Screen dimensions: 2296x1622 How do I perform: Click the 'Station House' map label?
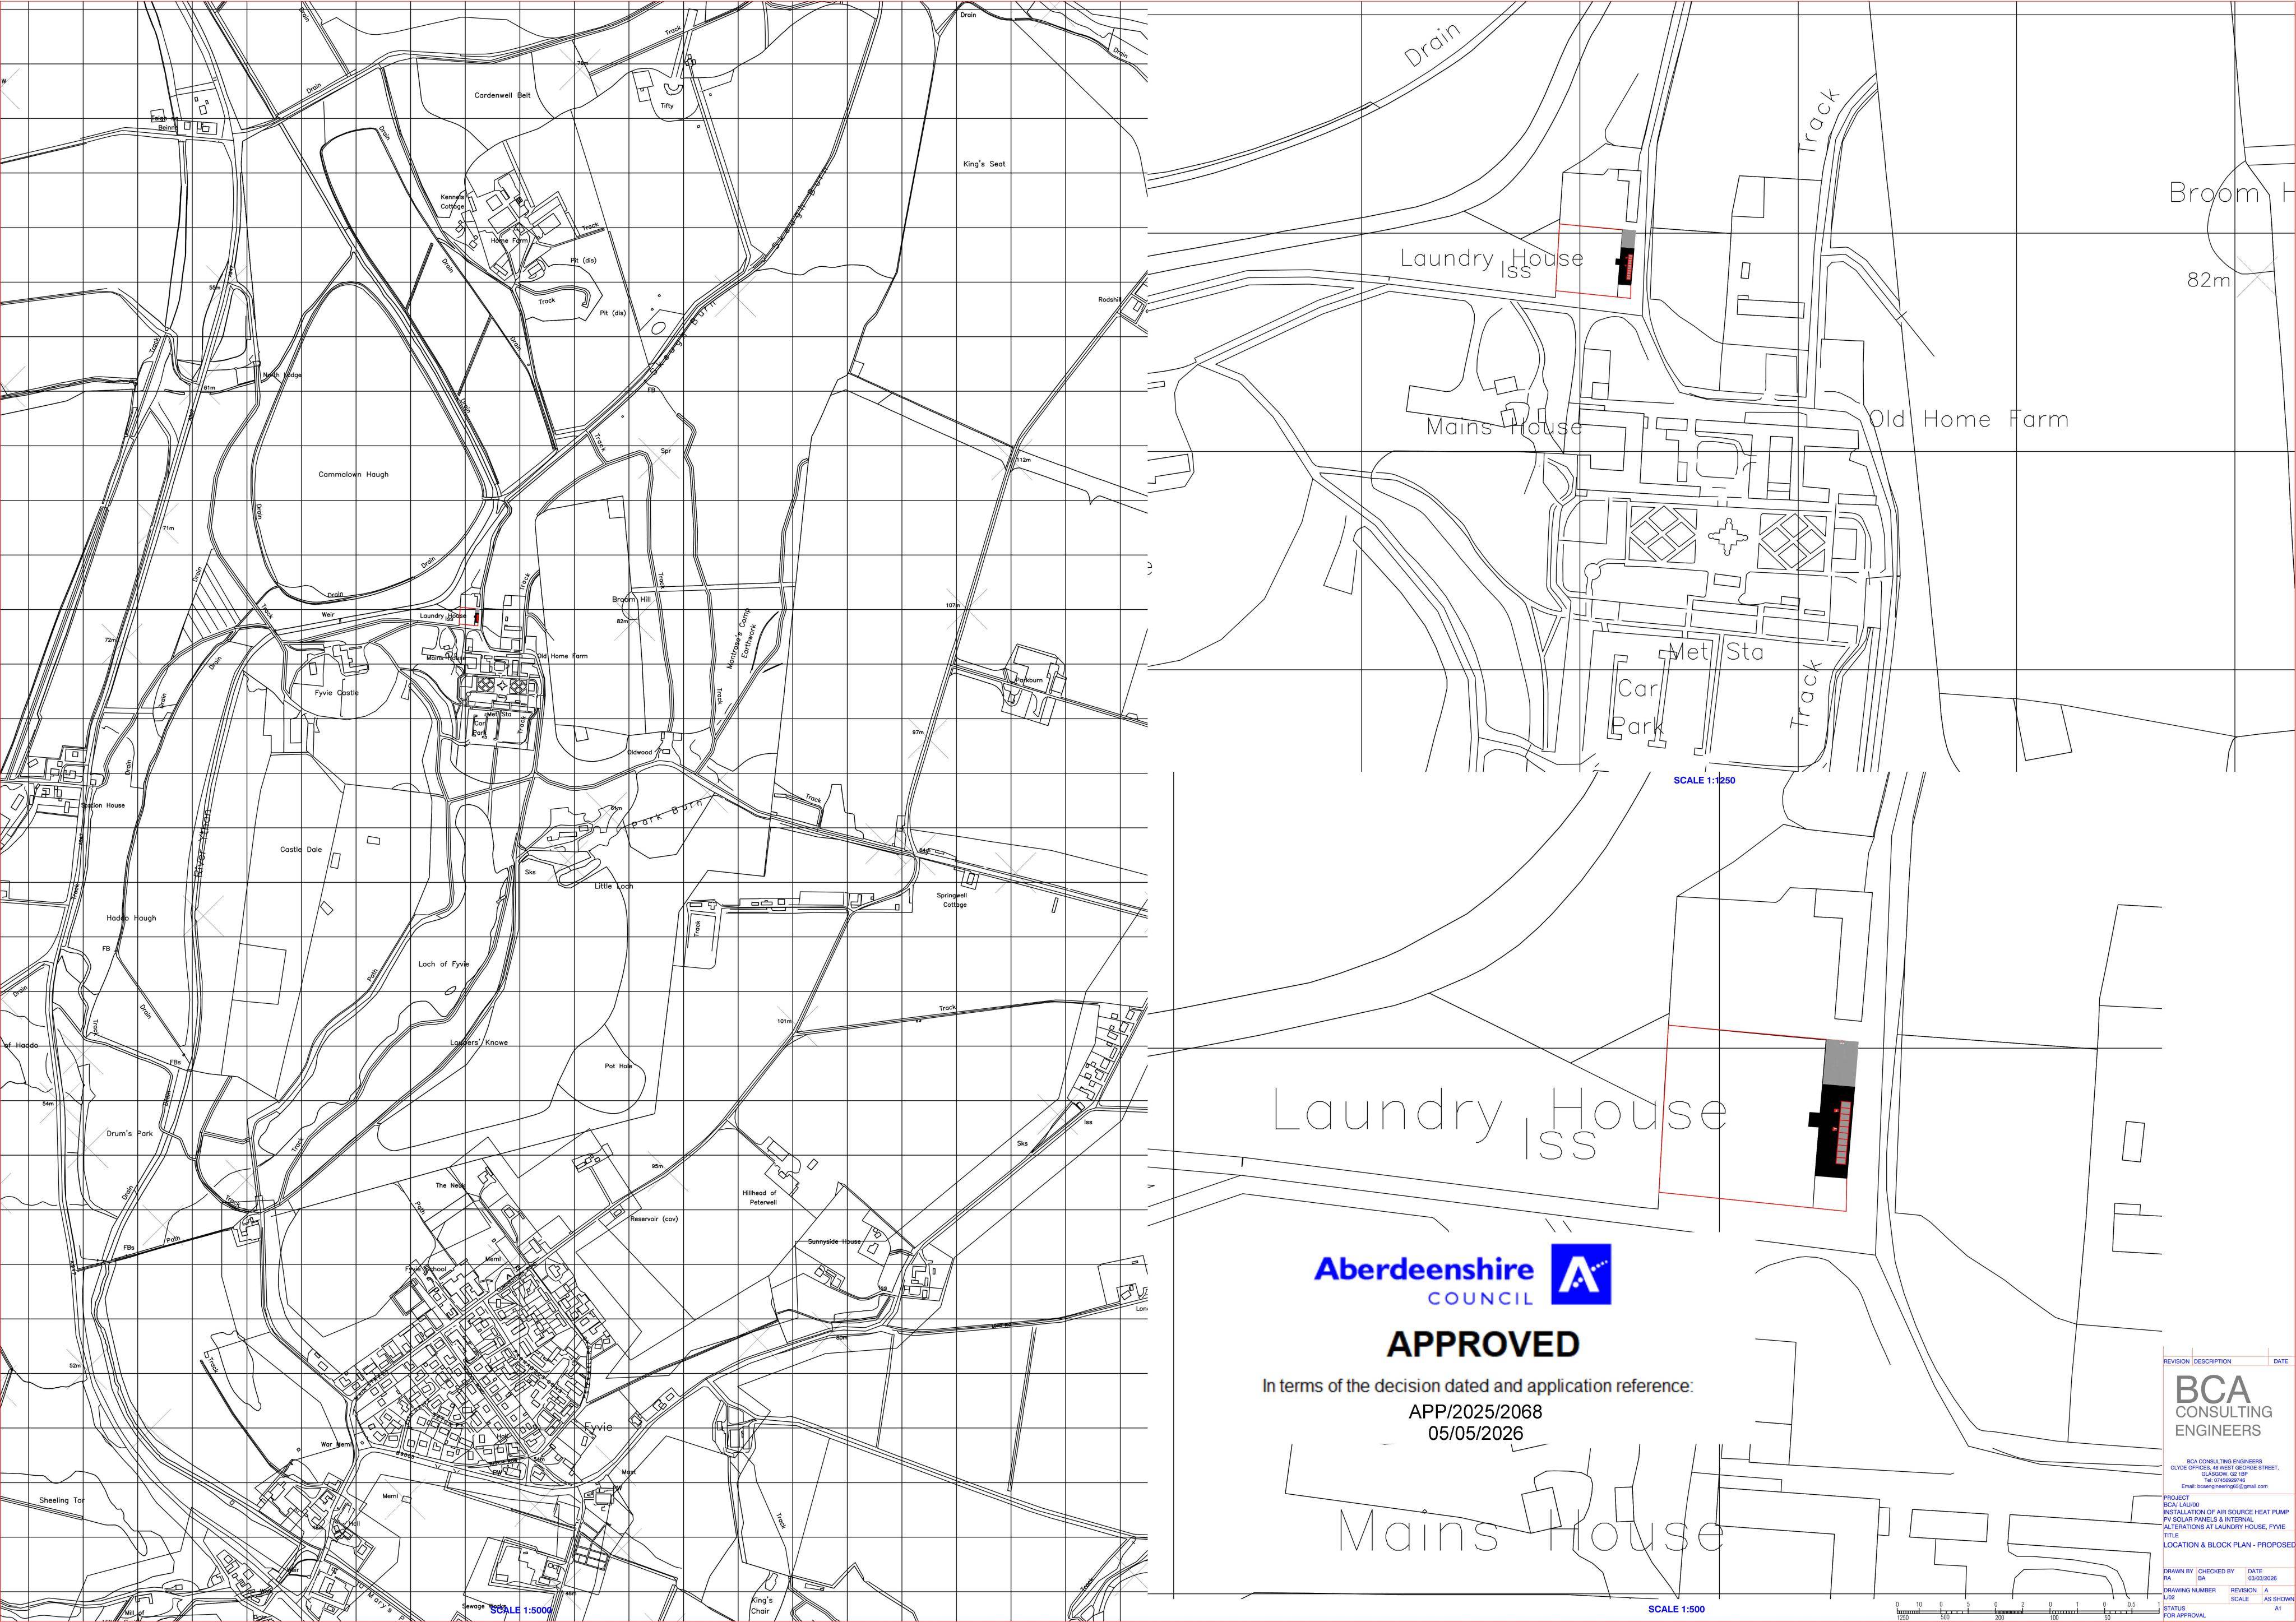pos(103,805)
